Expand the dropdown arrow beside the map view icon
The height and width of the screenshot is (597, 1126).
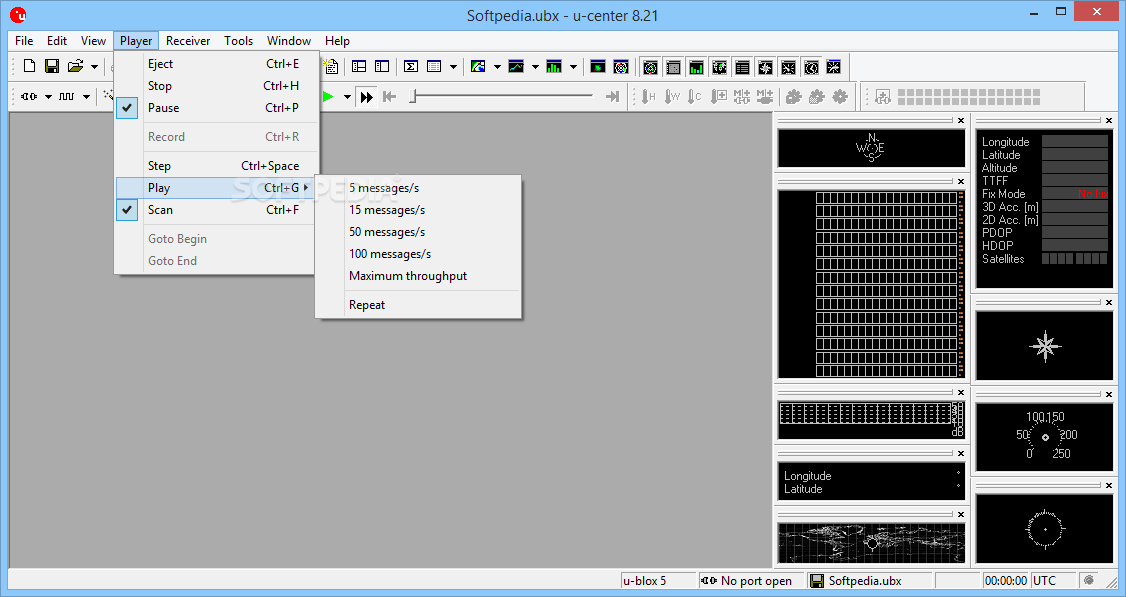pos(497,67)
